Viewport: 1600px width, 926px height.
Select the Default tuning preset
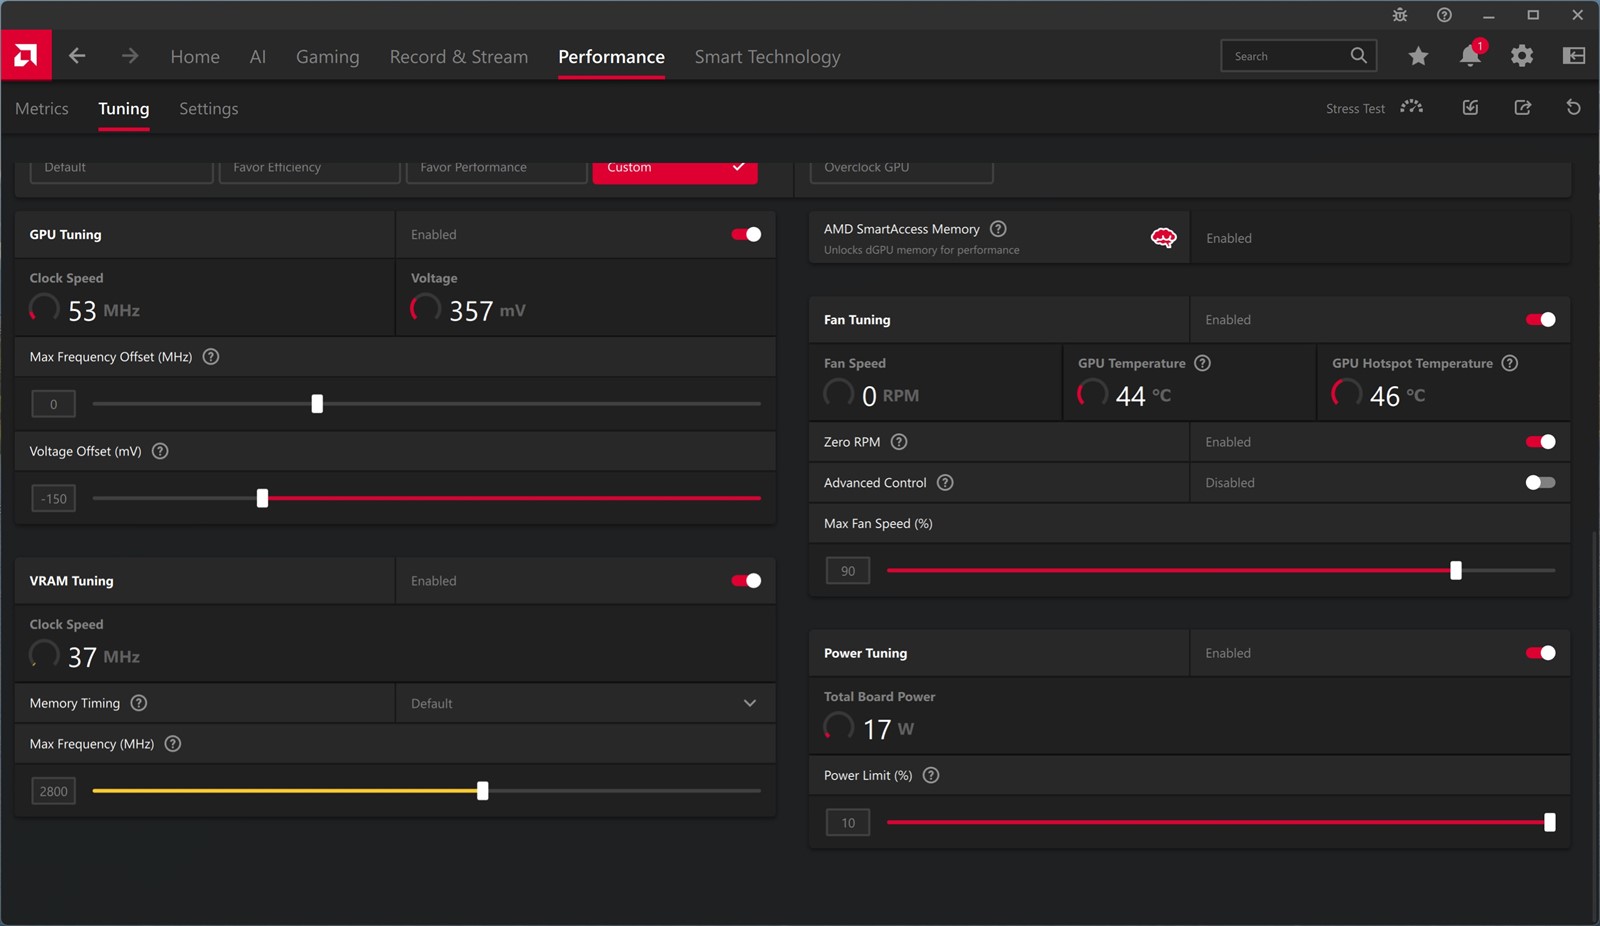tap(122, 170)
